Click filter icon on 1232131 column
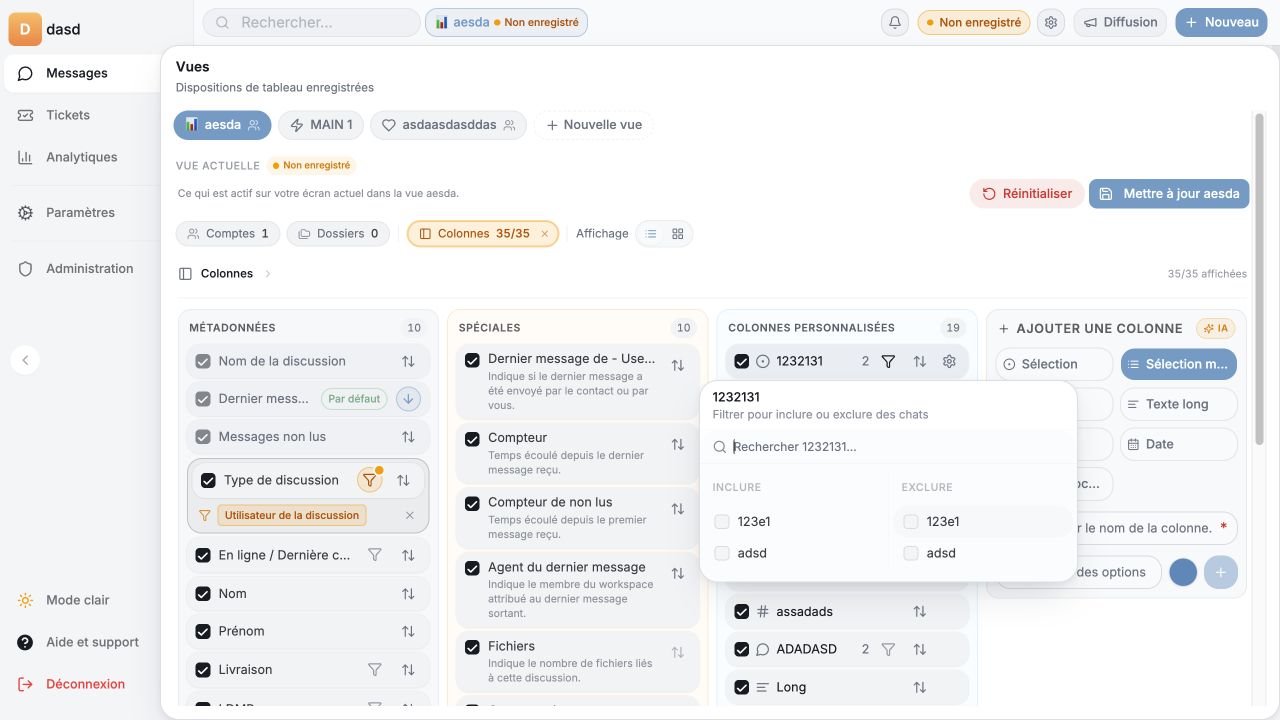The image size is (1280, 720). pos(888,361)
